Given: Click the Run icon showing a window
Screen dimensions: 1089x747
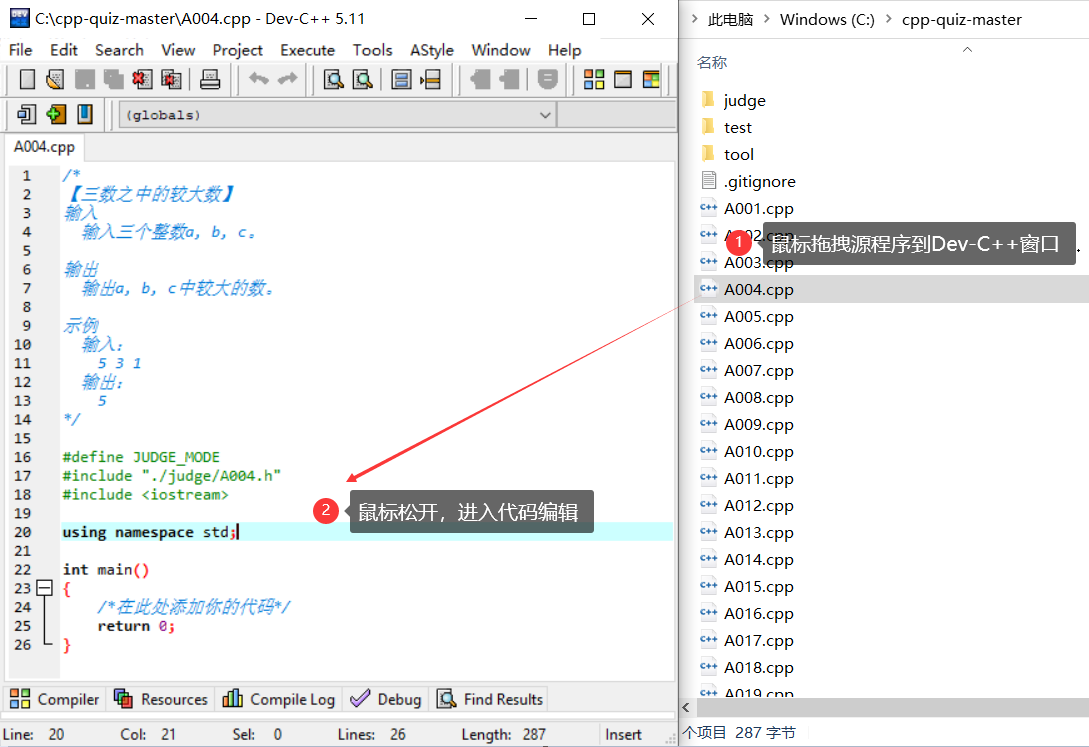Looking at the screenshot, I should (x=623, y=79).
